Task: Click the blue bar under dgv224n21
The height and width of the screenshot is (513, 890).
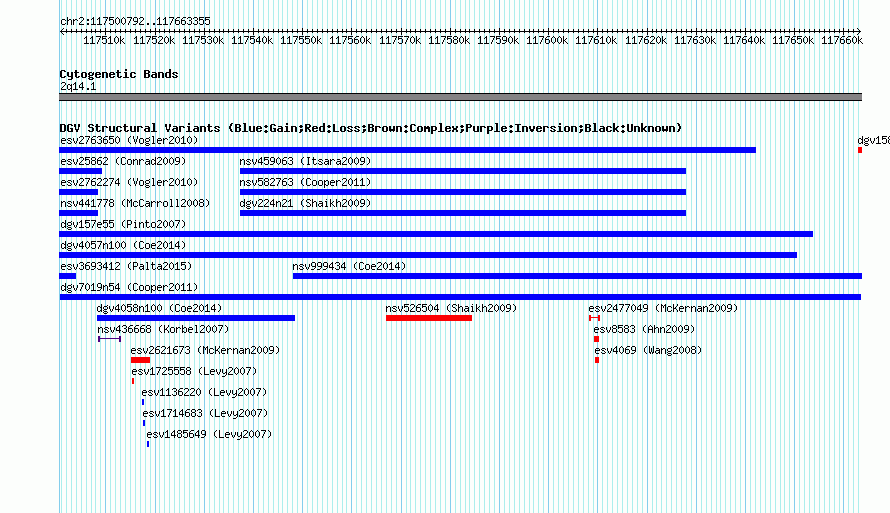Action: coord(463,213)
